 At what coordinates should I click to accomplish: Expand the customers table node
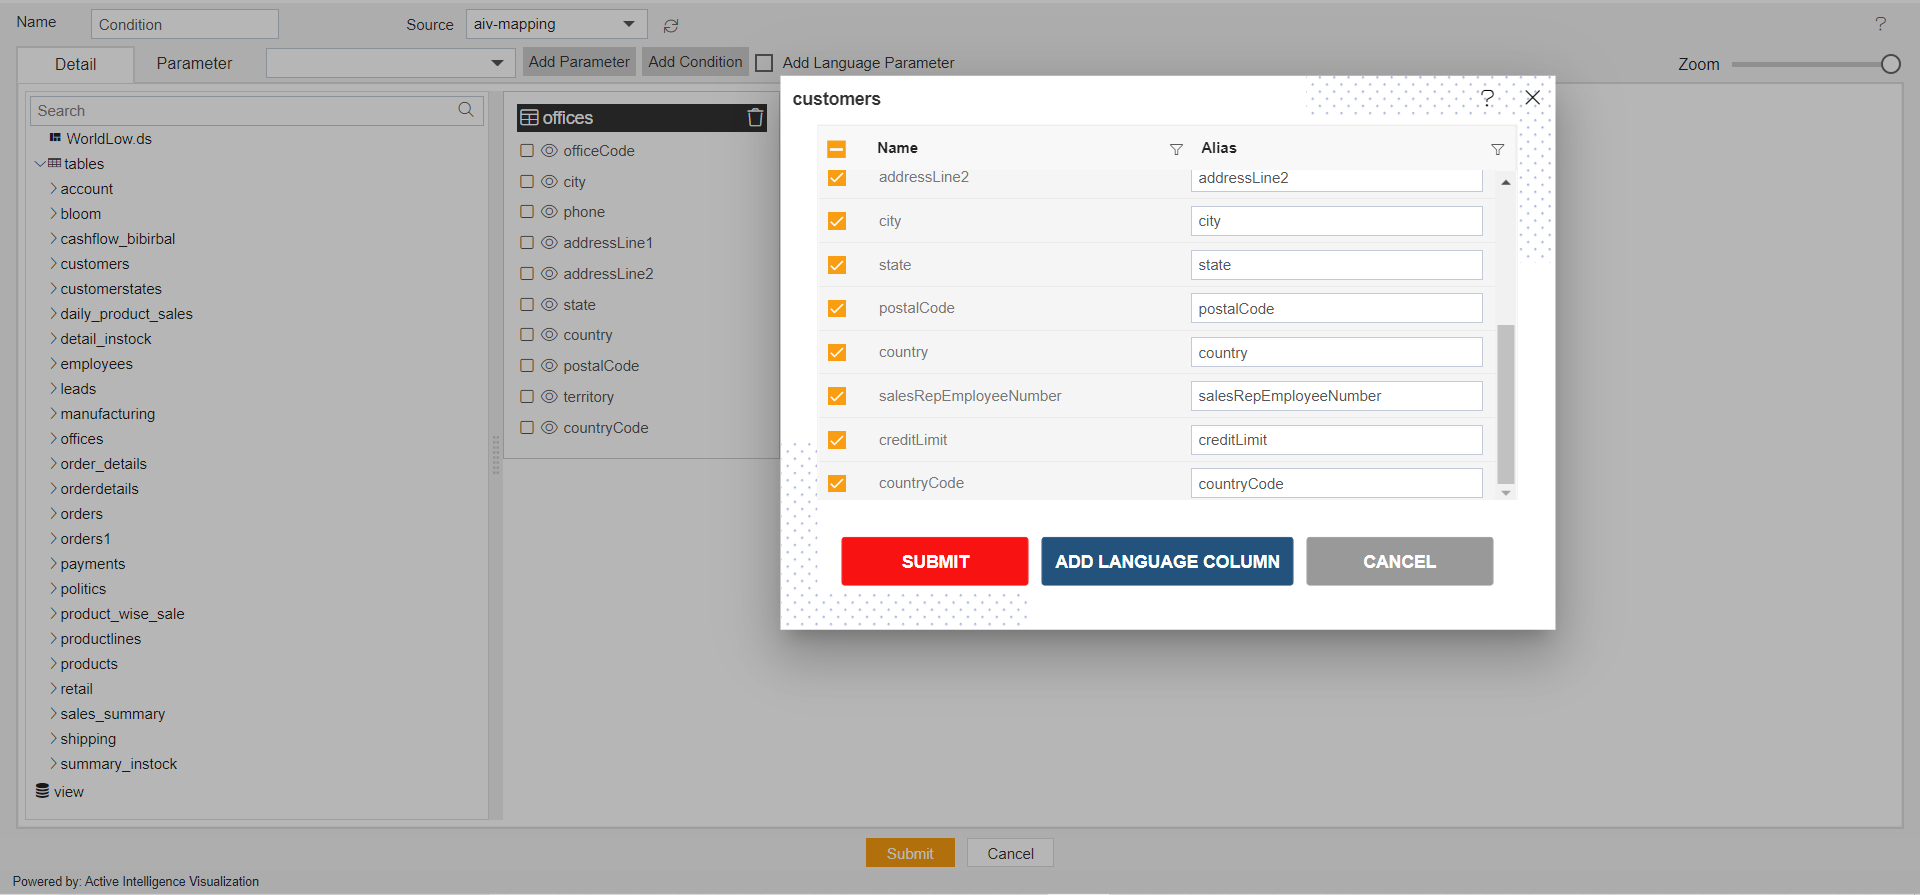click(53, 263)
